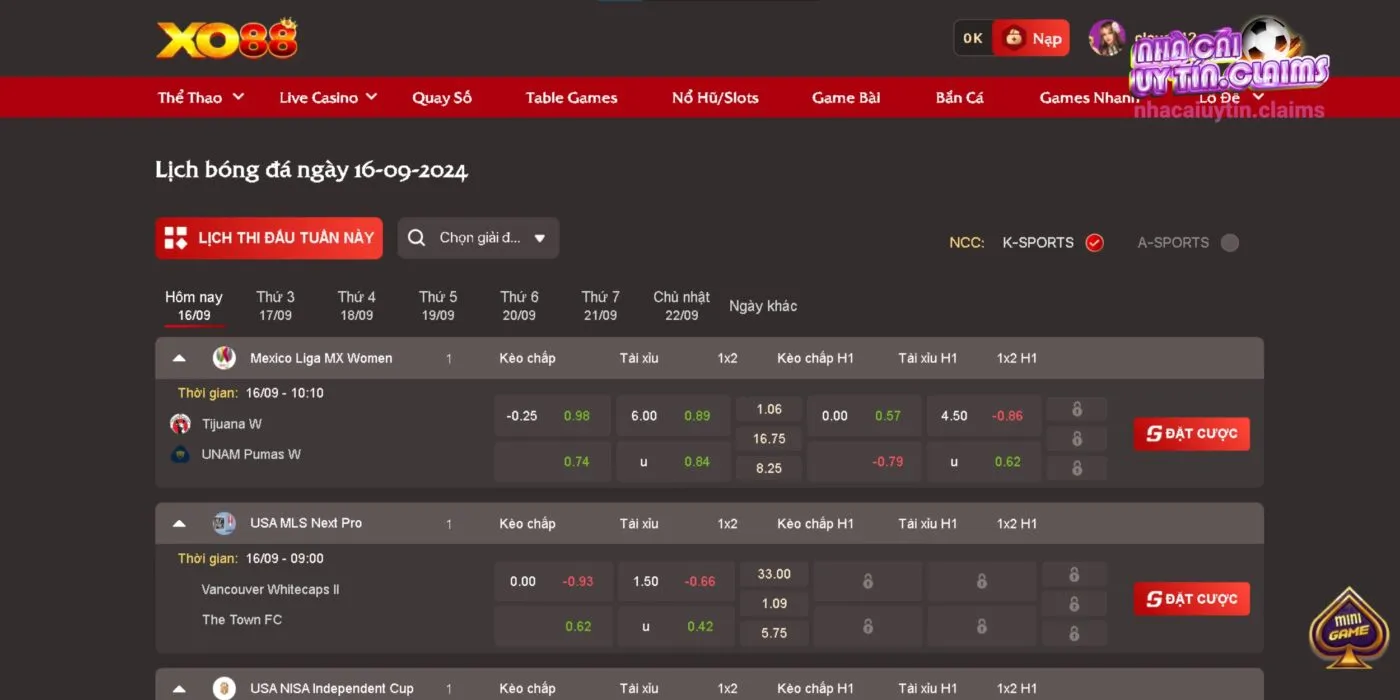Image resolution: width=1400 pixels, height=700 pixels.
Task: Switch to the Thứ 4 18/09 tab
Action: pos(357,305)
